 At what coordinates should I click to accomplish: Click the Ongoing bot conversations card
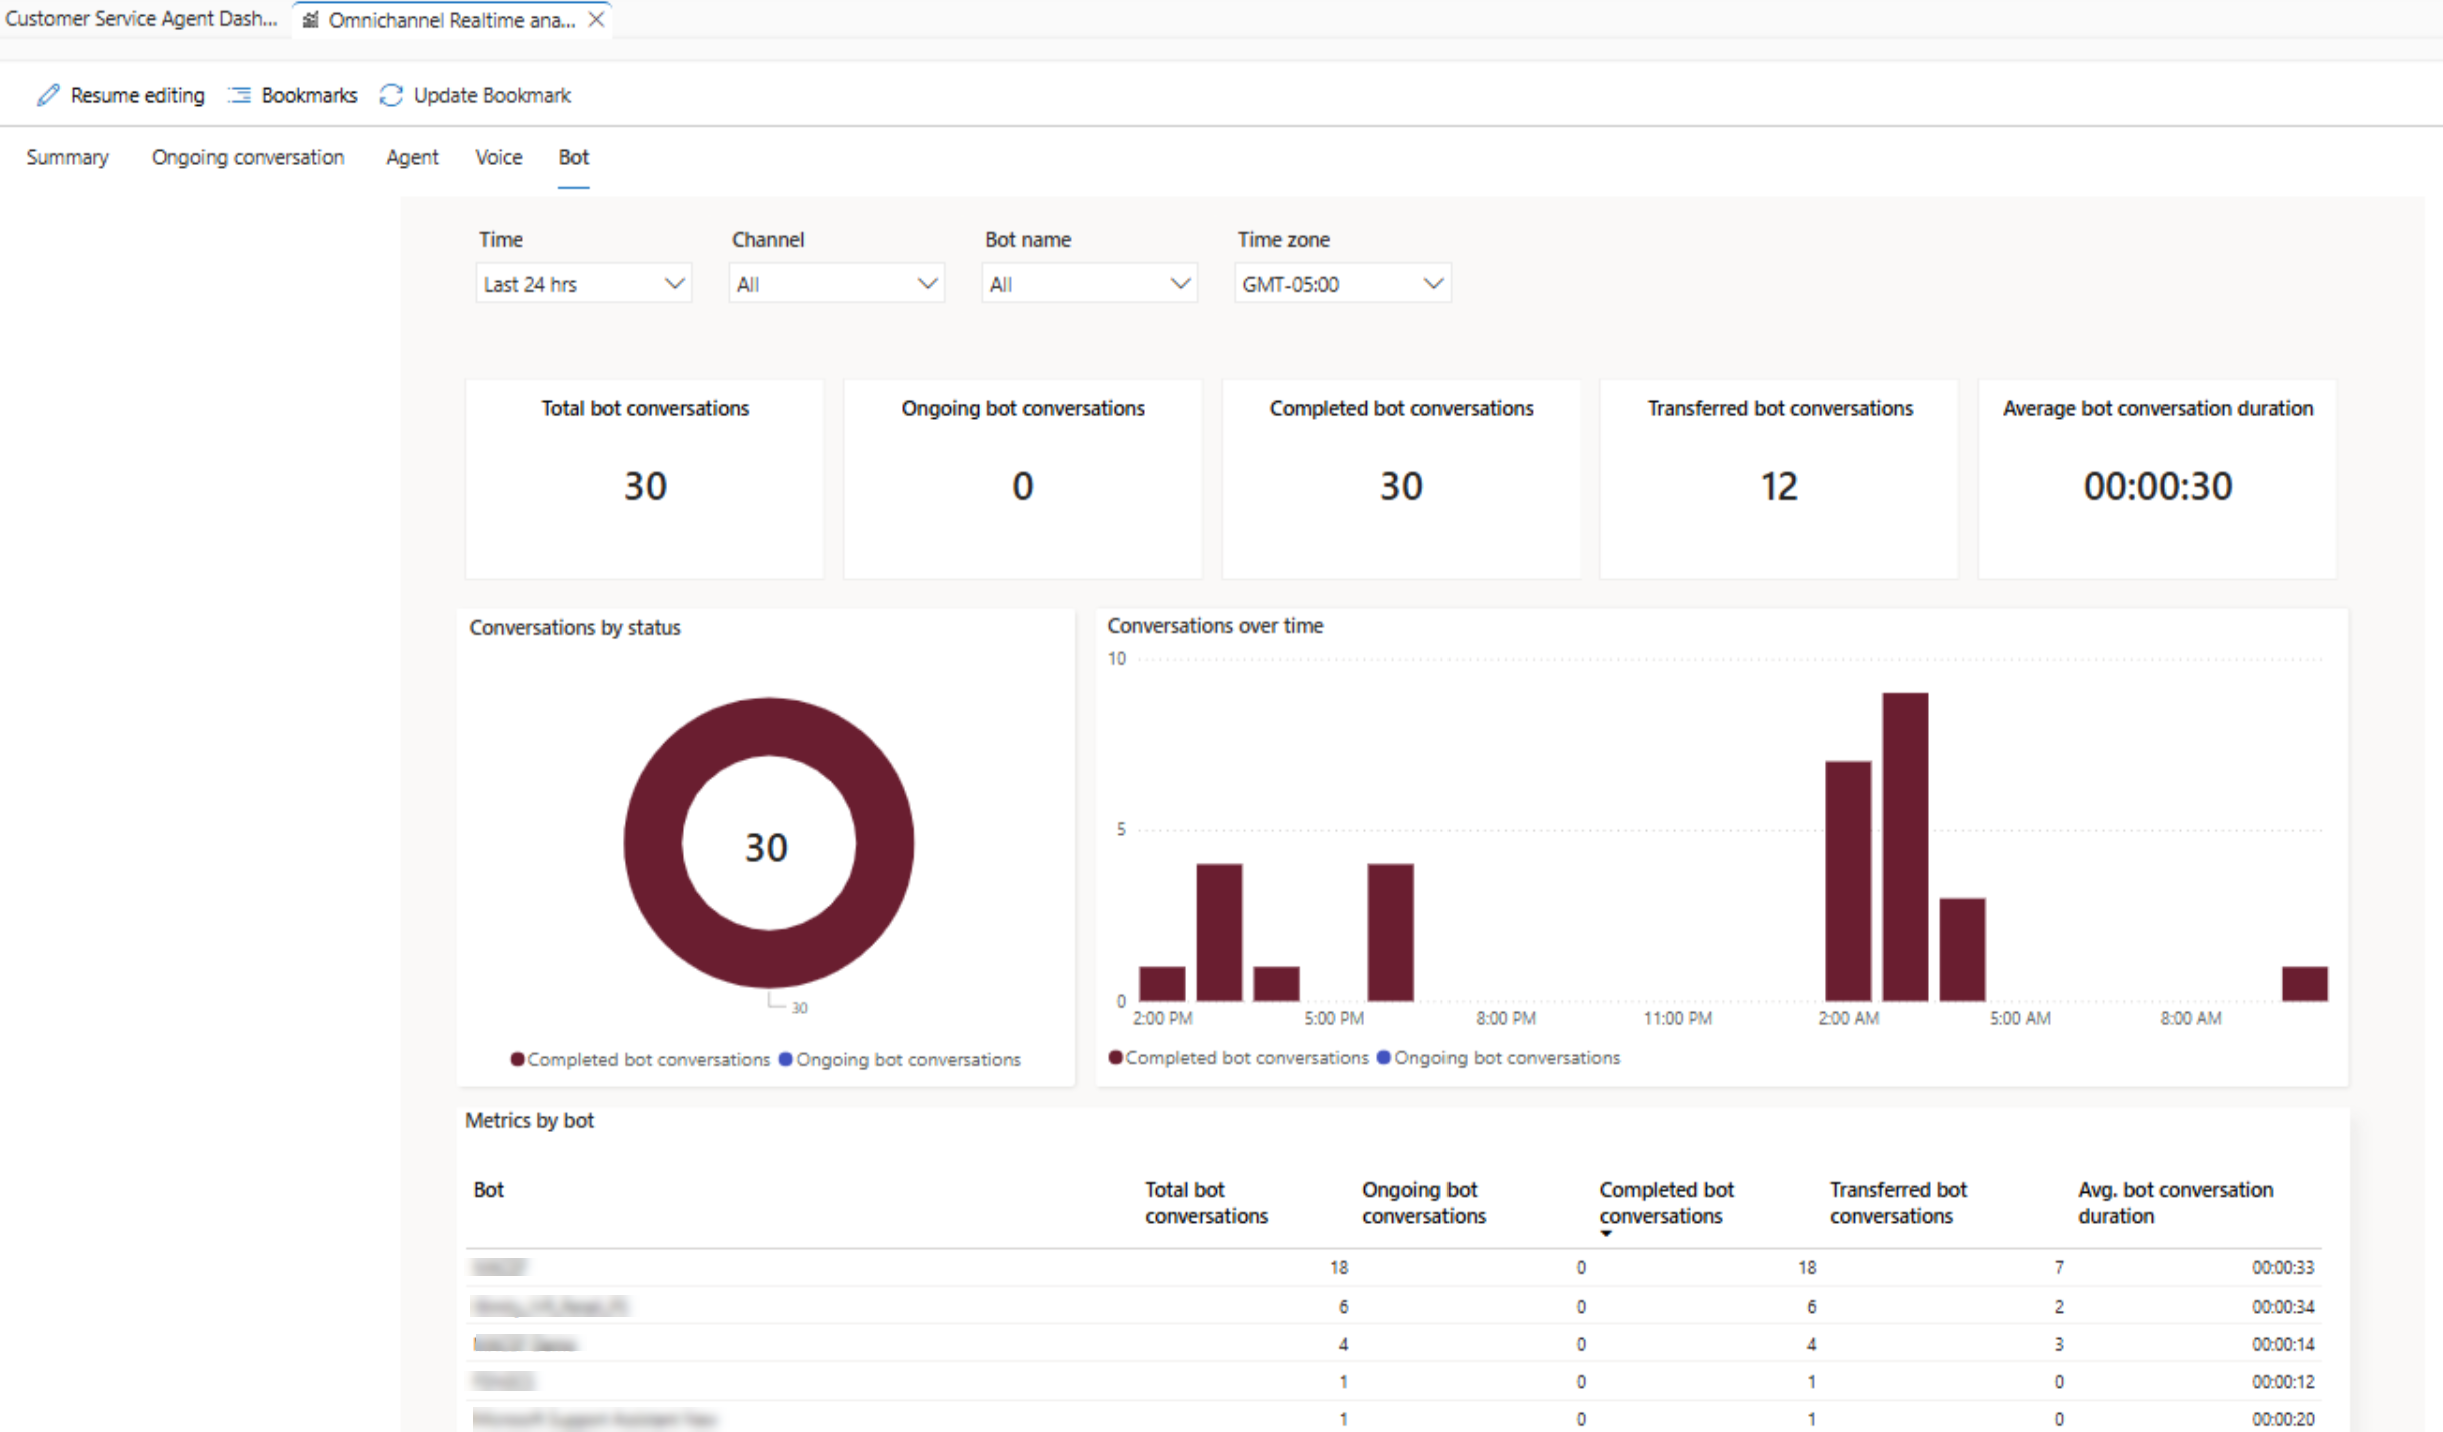(1023, 478)
